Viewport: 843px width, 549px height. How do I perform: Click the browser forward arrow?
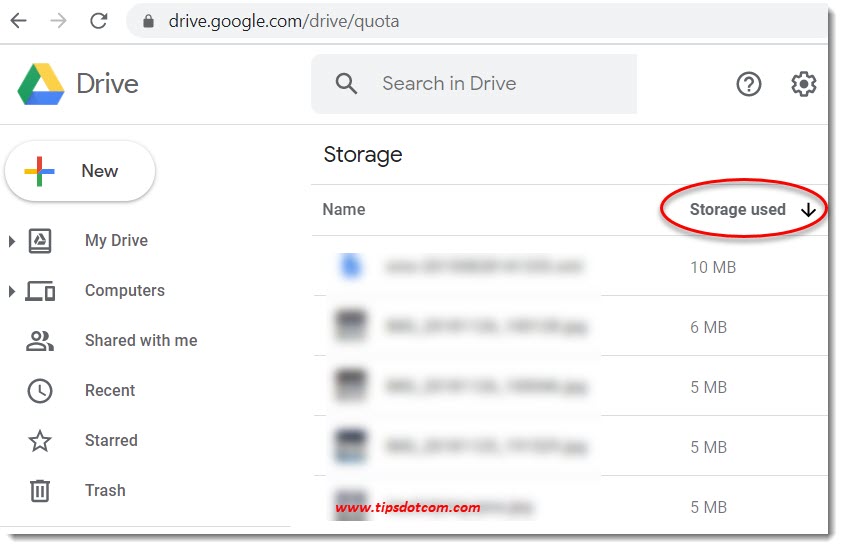tap(59, 21)
